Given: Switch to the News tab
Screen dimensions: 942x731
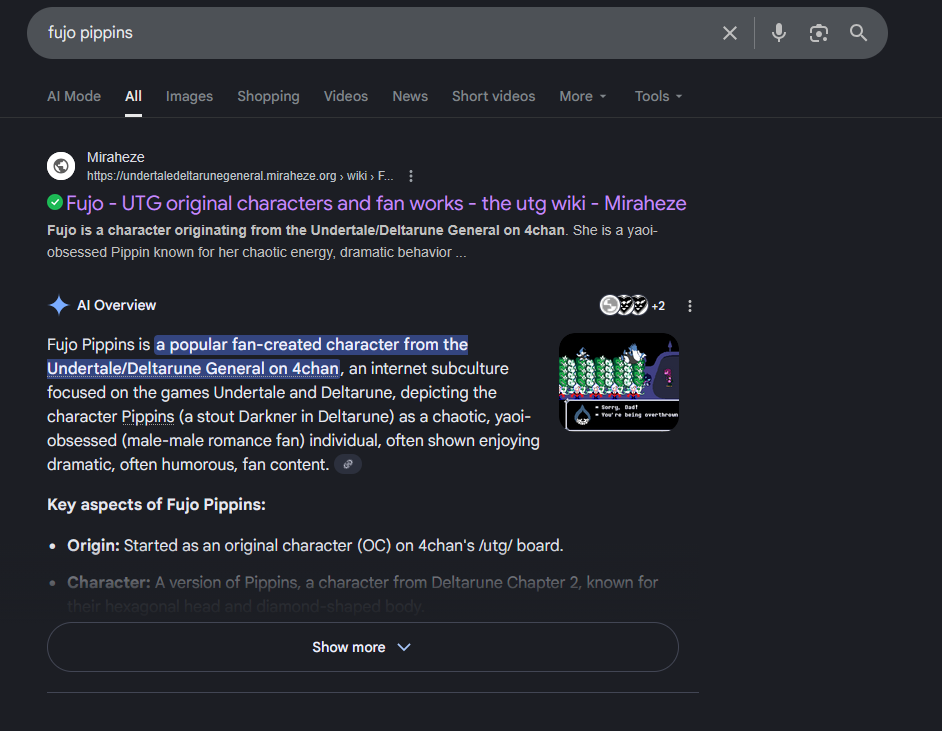Looking at the screenshot, I should pos(410,96).
